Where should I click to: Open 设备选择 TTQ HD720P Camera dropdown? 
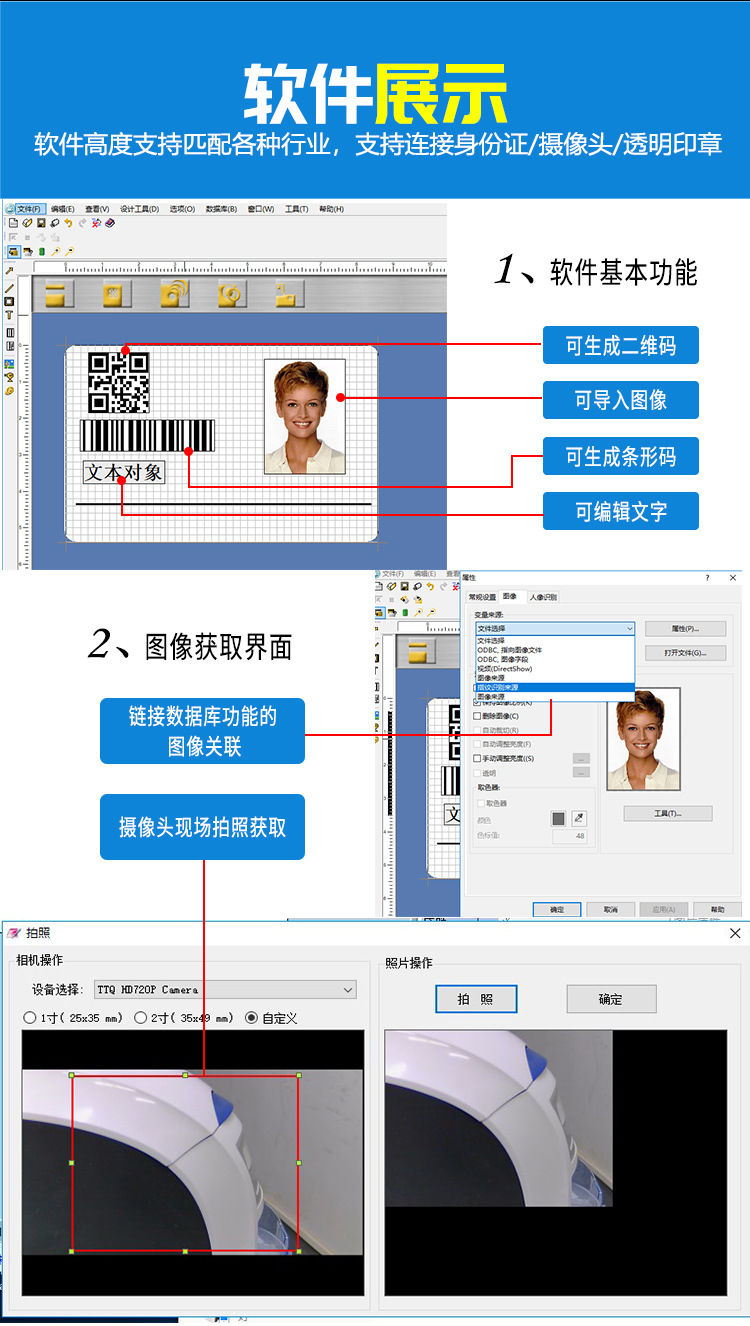[226, 990]
